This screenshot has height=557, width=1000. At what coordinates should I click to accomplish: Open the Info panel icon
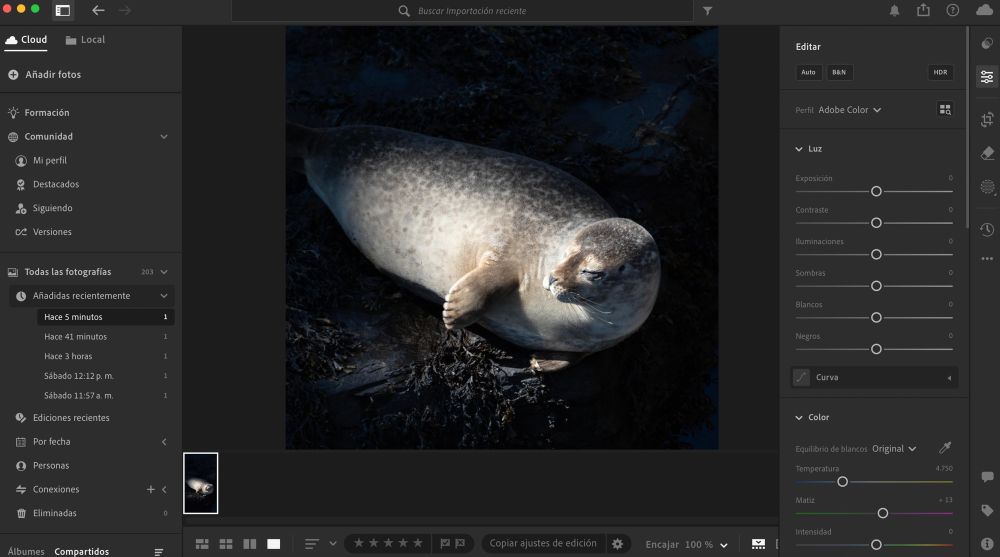tap(987, 544)
